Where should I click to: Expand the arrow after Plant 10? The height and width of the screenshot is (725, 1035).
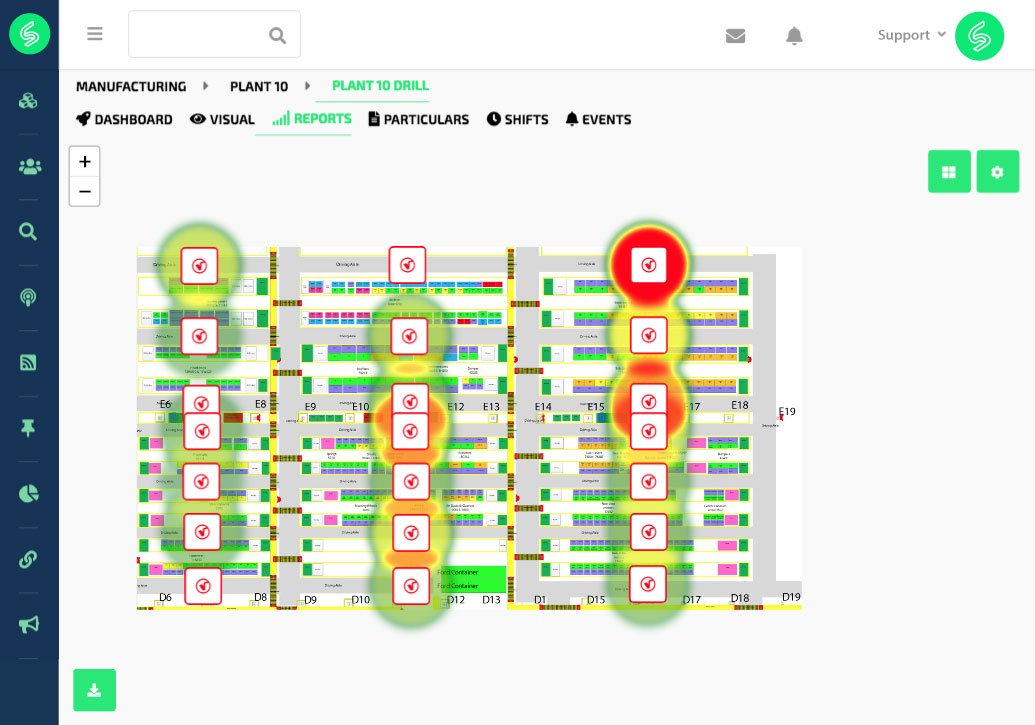click(x=307, y=86)
